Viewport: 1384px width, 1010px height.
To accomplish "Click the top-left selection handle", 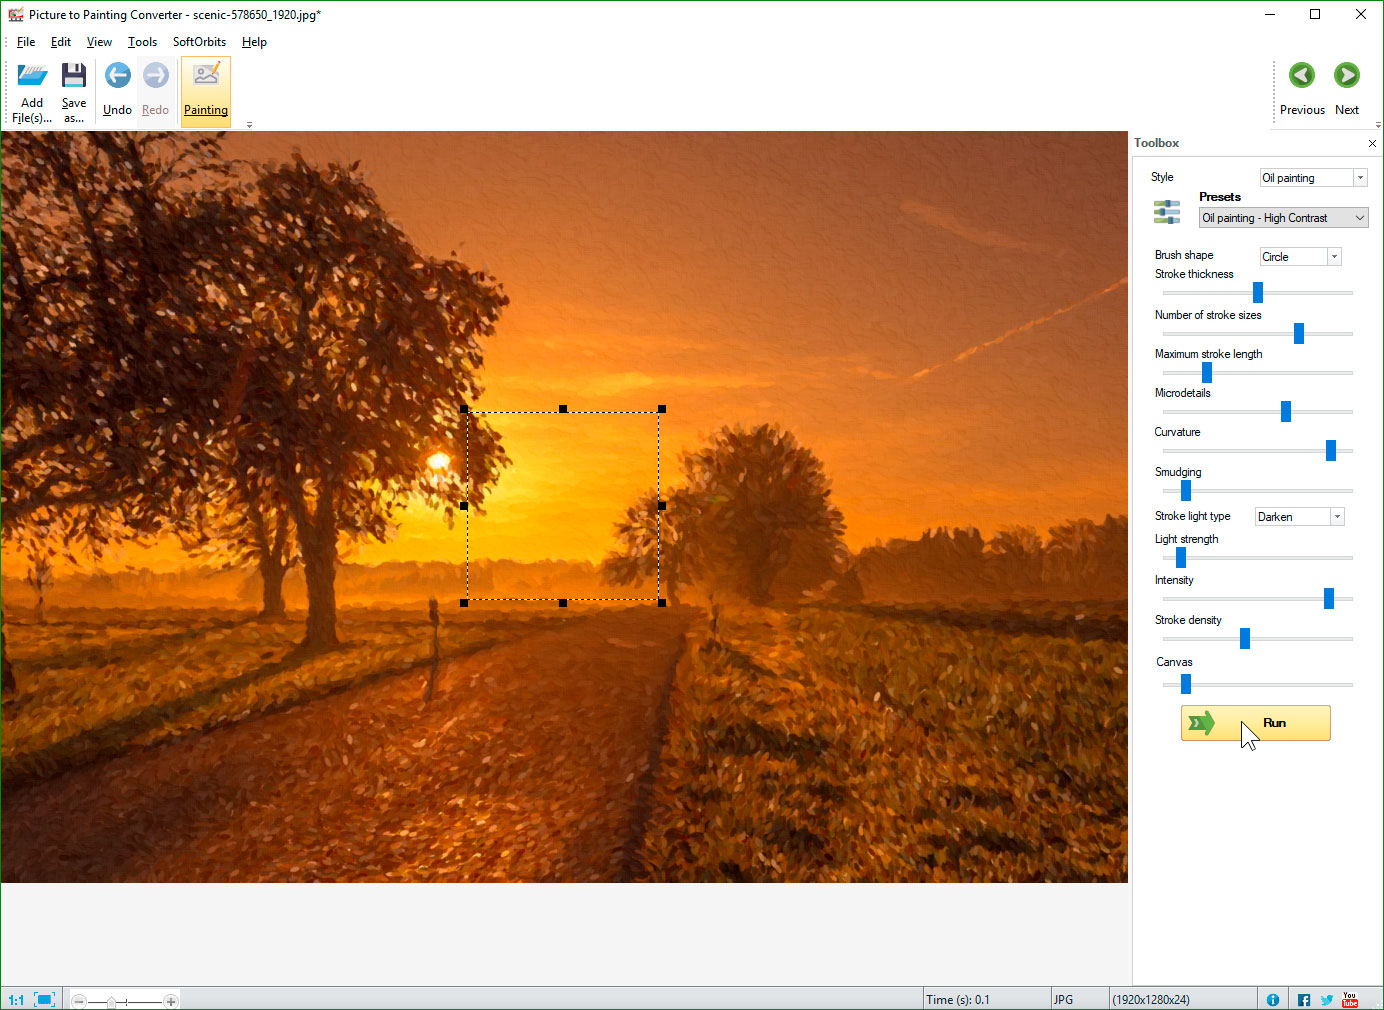I will click(x=464, y=409).
